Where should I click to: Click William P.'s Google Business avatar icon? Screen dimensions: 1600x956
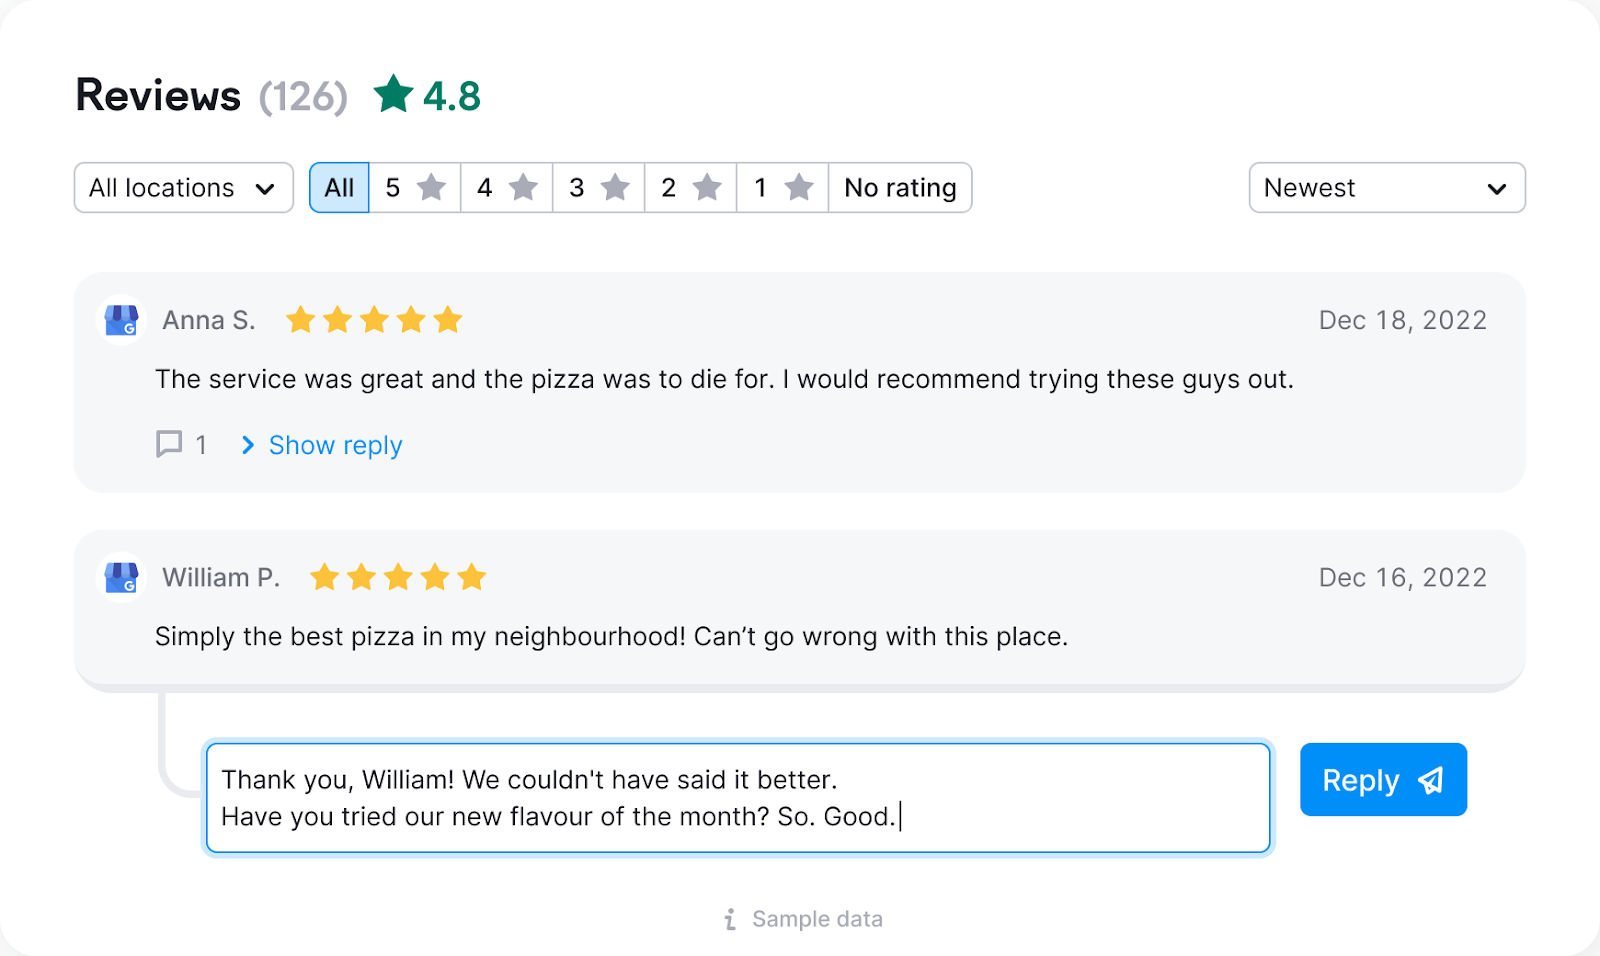pyautogui.click(x=120, y=577)
